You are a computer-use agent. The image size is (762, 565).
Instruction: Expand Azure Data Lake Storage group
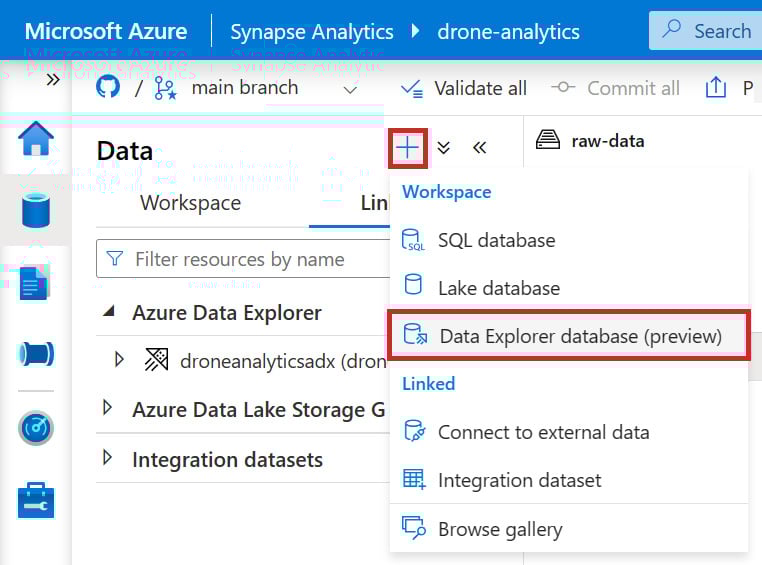coord(107,408)
